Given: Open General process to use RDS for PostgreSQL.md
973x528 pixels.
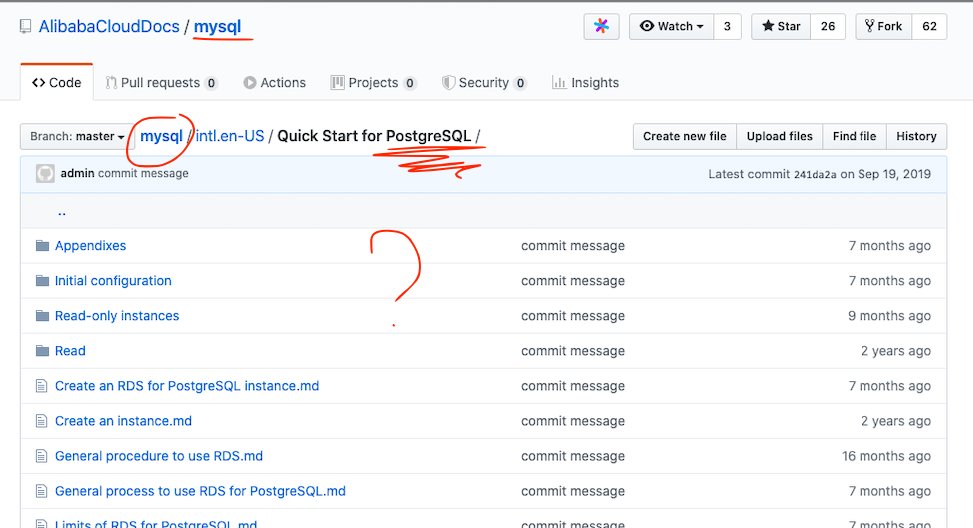Looking at the screenshot, I should [200, 491].
